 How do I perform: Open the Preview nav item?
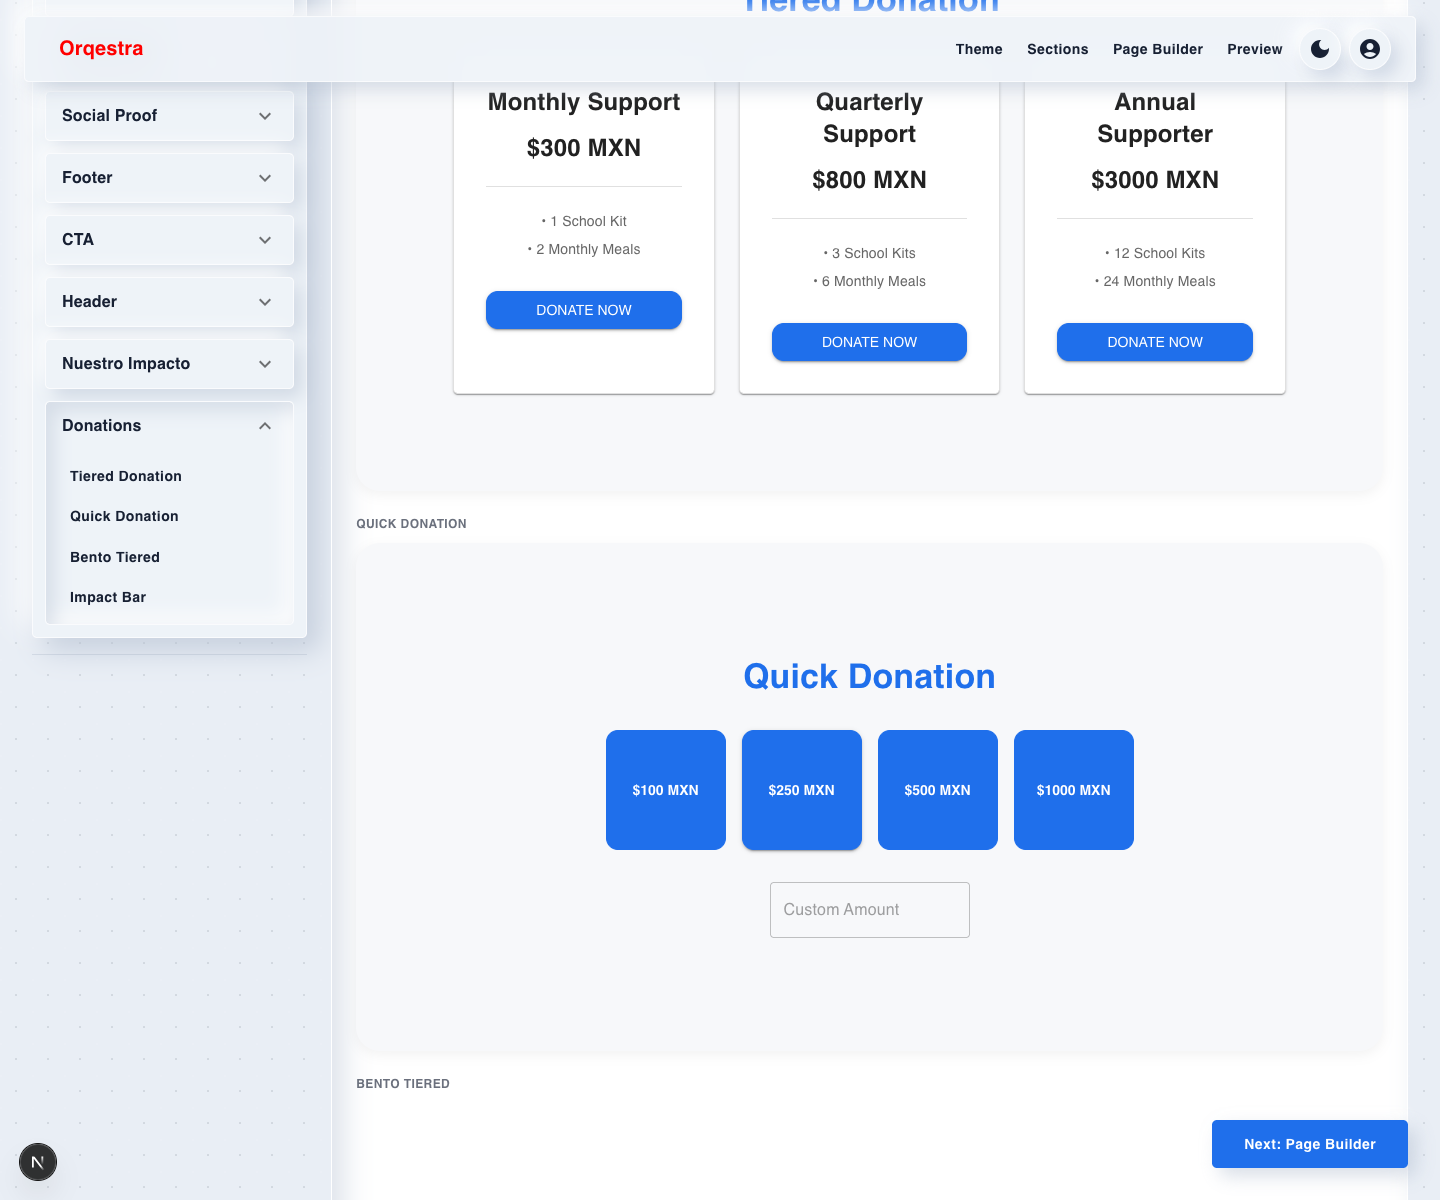coord(1255,49)
